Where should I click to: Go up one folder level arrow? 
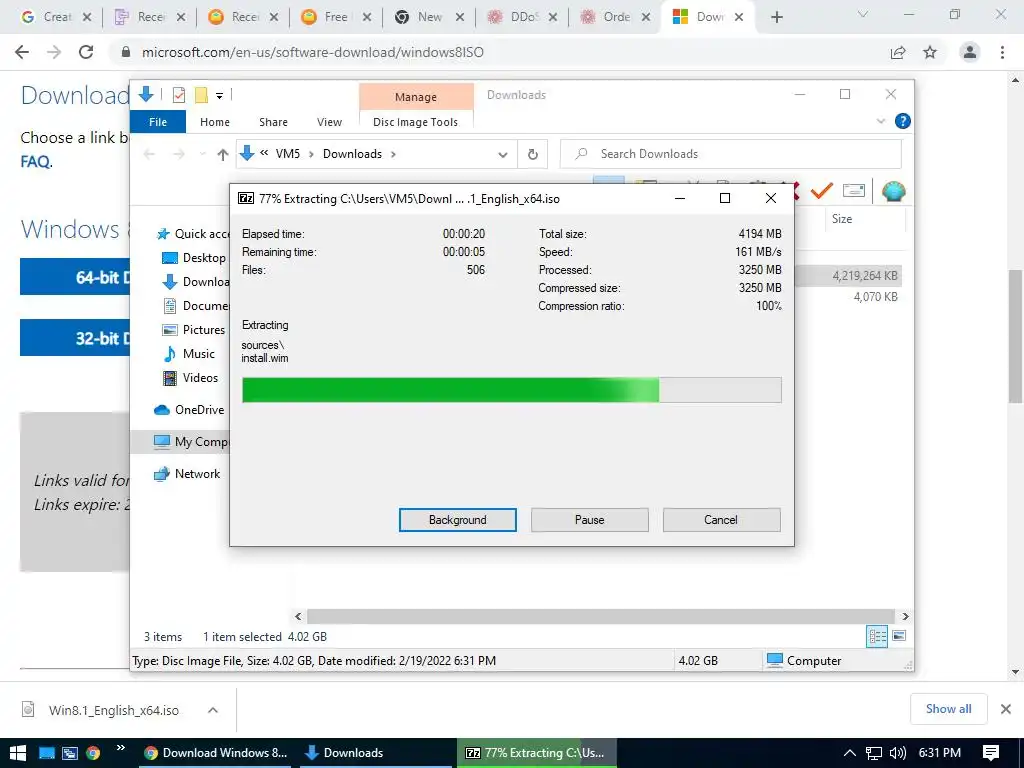pyautogui.click(x=223, y=154)
